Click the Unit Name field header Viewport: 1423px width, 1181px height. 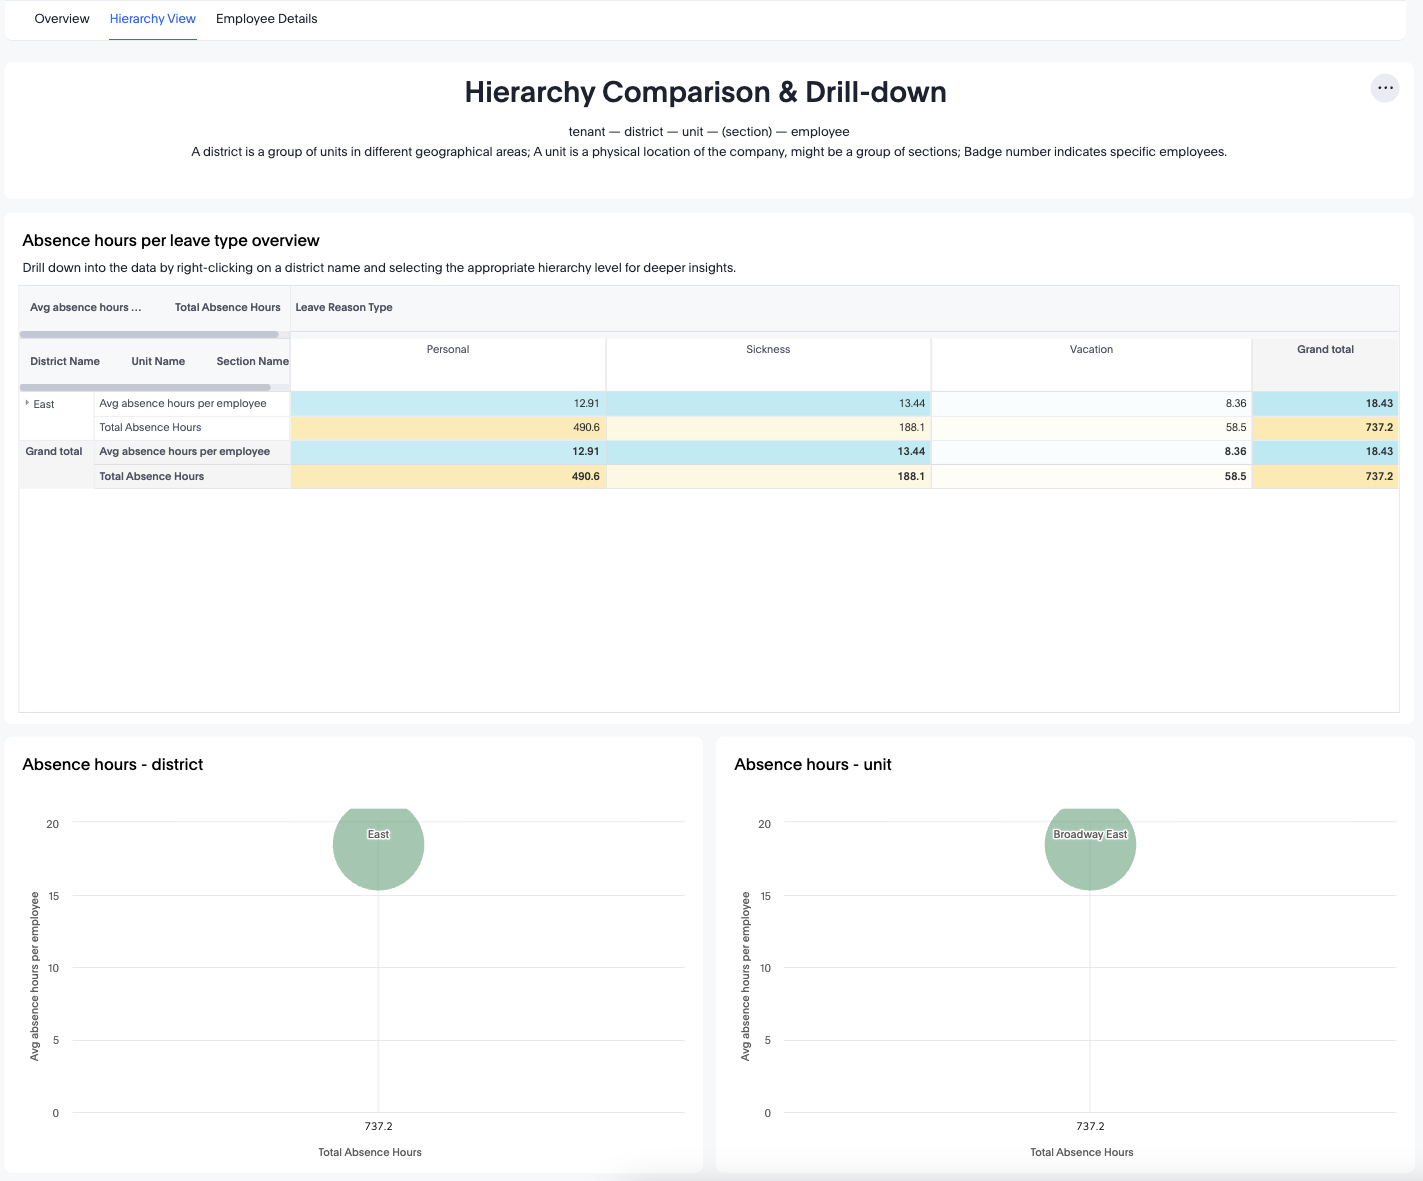[x=158, y=362]
